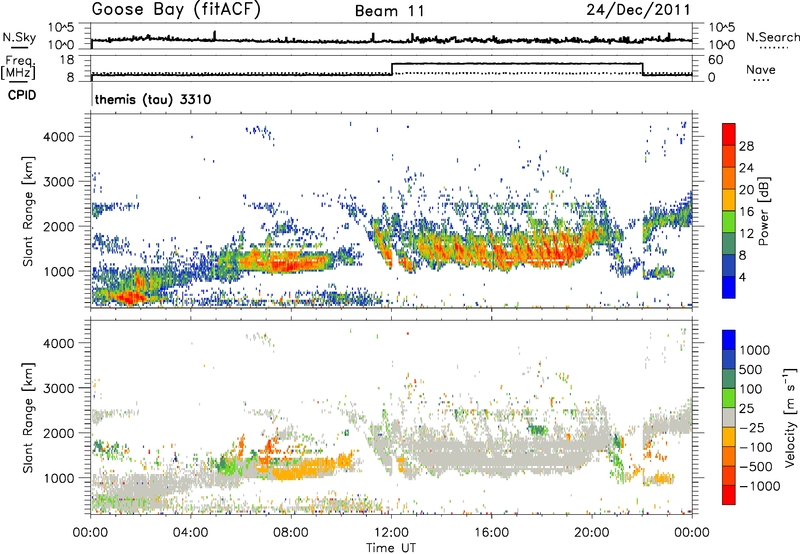Viewport: 800px width, 554px height.
Task: Click the "1000" tick label of velocity panel axis
Action: [58, 478]
